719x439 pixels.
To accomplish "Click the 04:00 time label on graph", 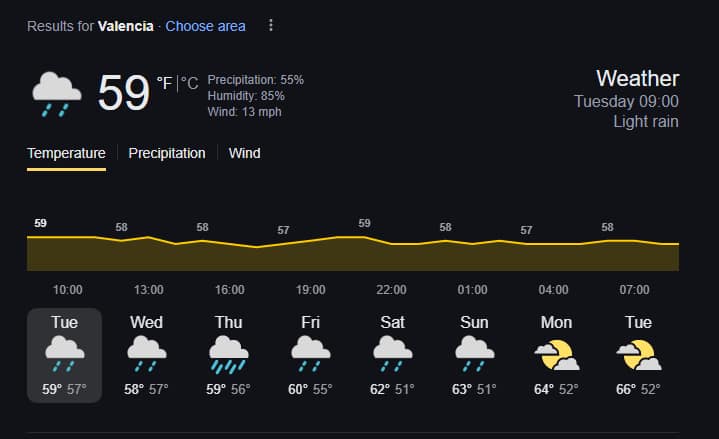I will pos(553,290).
